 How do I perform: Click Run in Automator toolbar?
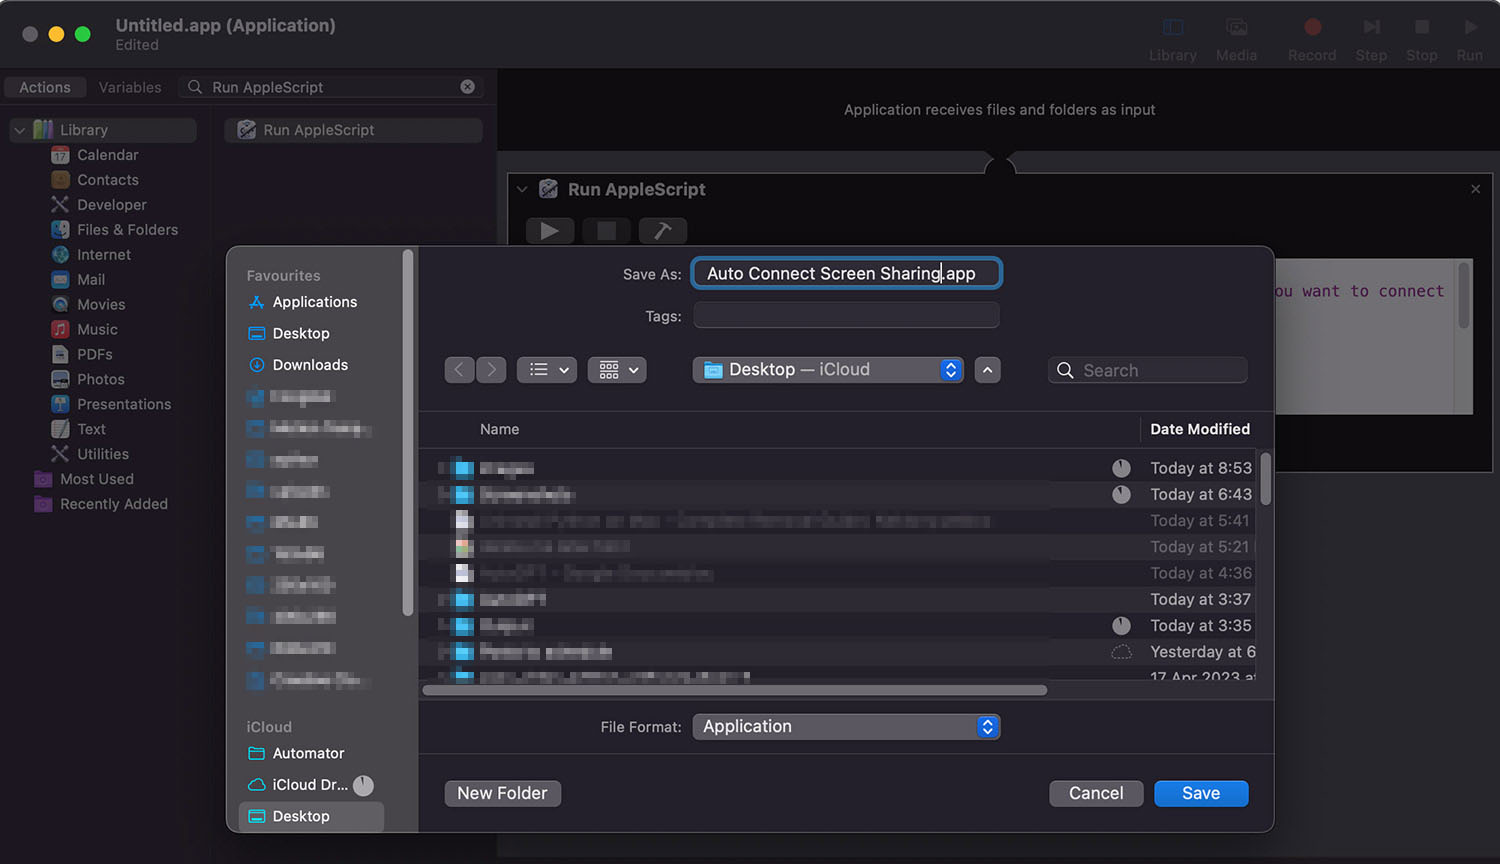click(1469, 39)
